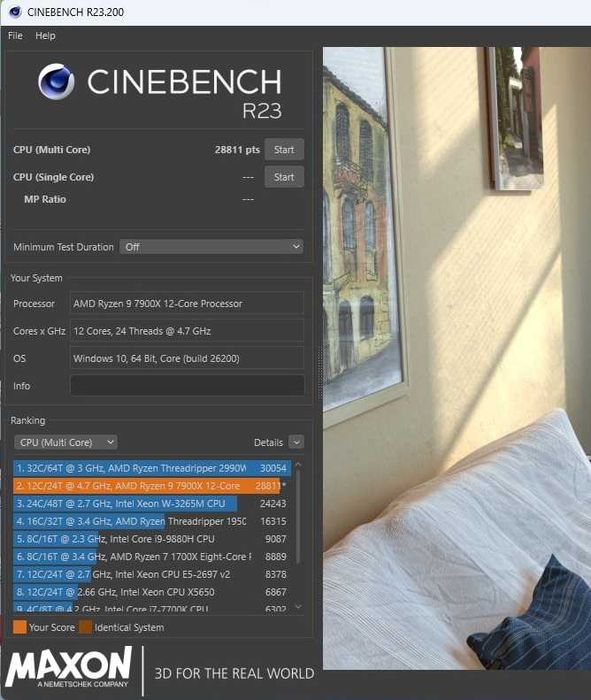The image size is (591, 700).
Task: Click the Cores x GHz field
Action: click(x=187, y=331)
